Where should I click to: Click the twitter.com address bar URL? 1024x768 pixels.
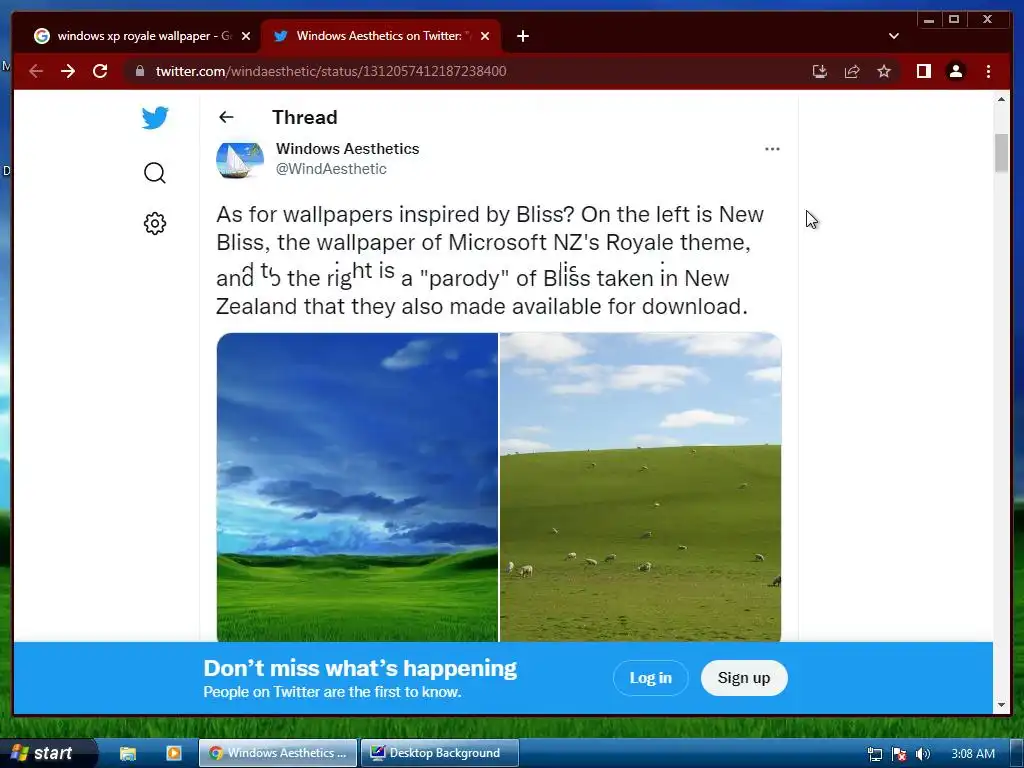coord(331,71)
